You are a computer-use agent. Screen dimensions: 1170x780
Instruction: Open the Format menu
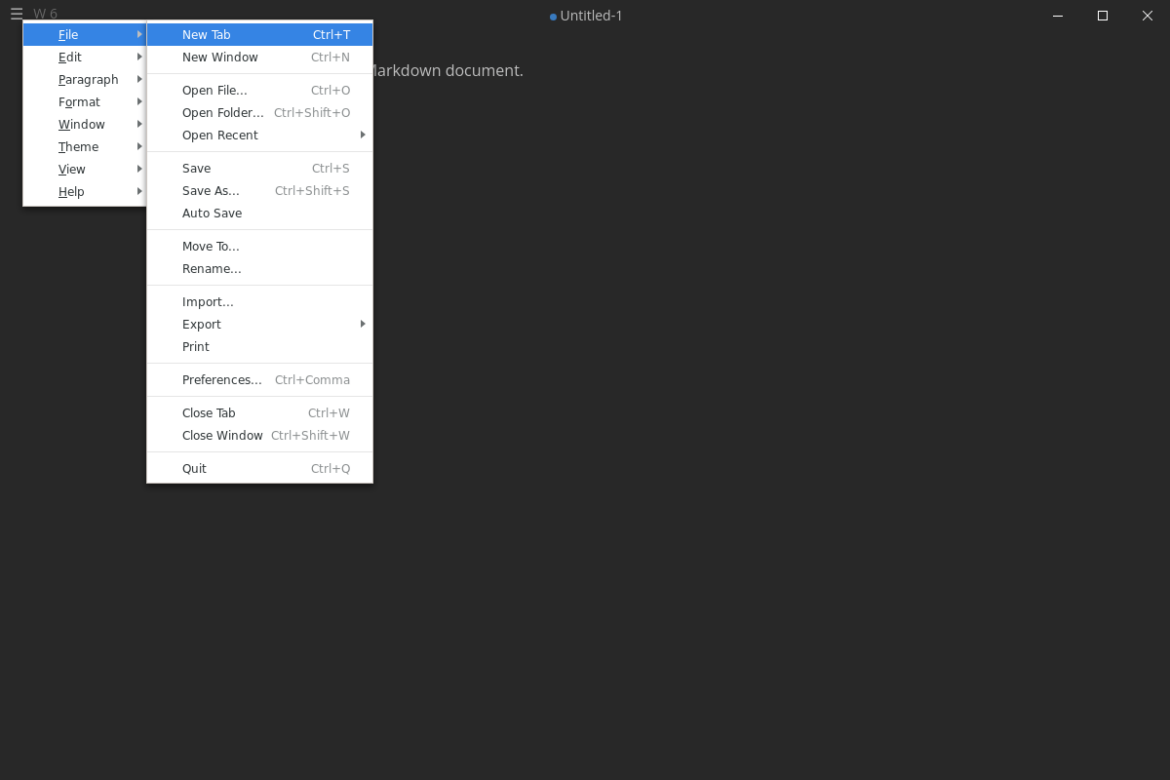point(78,101)
